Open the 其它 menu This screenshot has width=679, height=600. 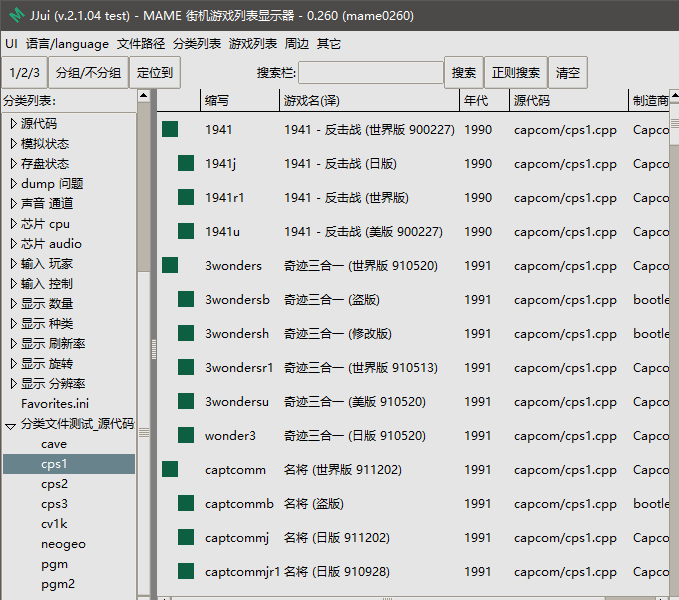[x=329, y=44]
